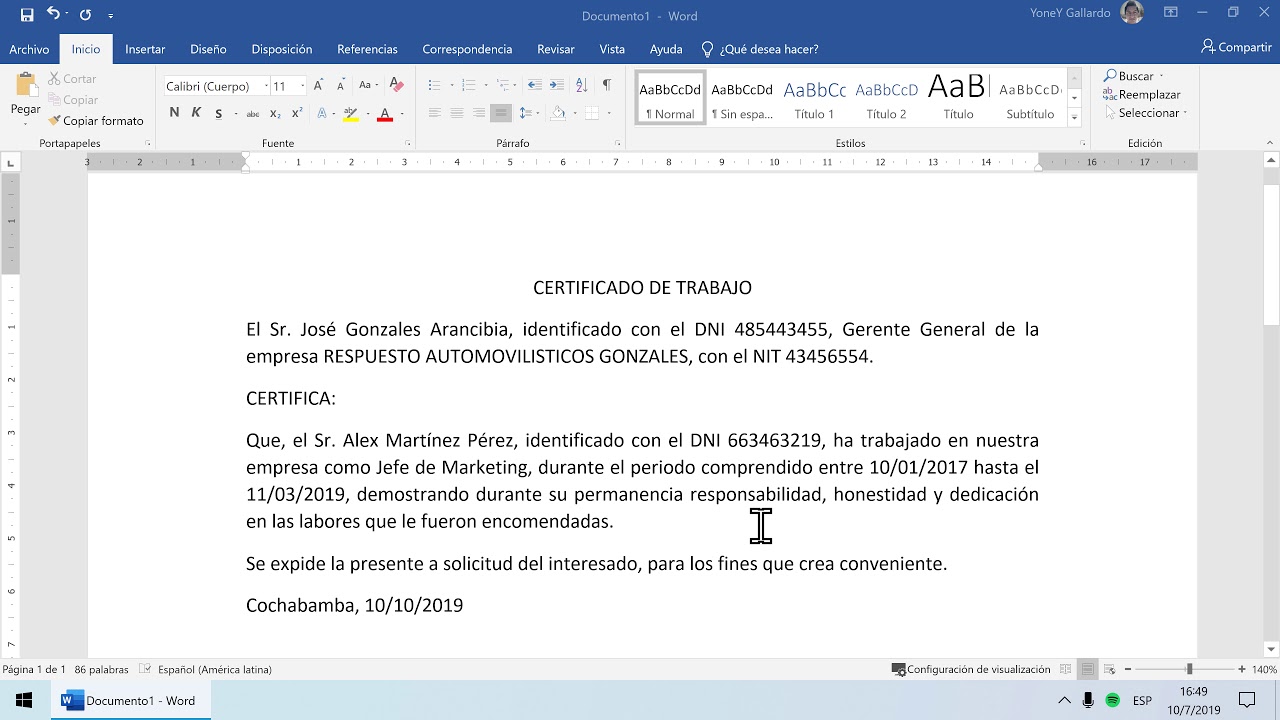This screenshot has height=720, width=1280.
Task: Click the clear formatting eraser icon
Action: pyautogui.click(x=396, y=86)
